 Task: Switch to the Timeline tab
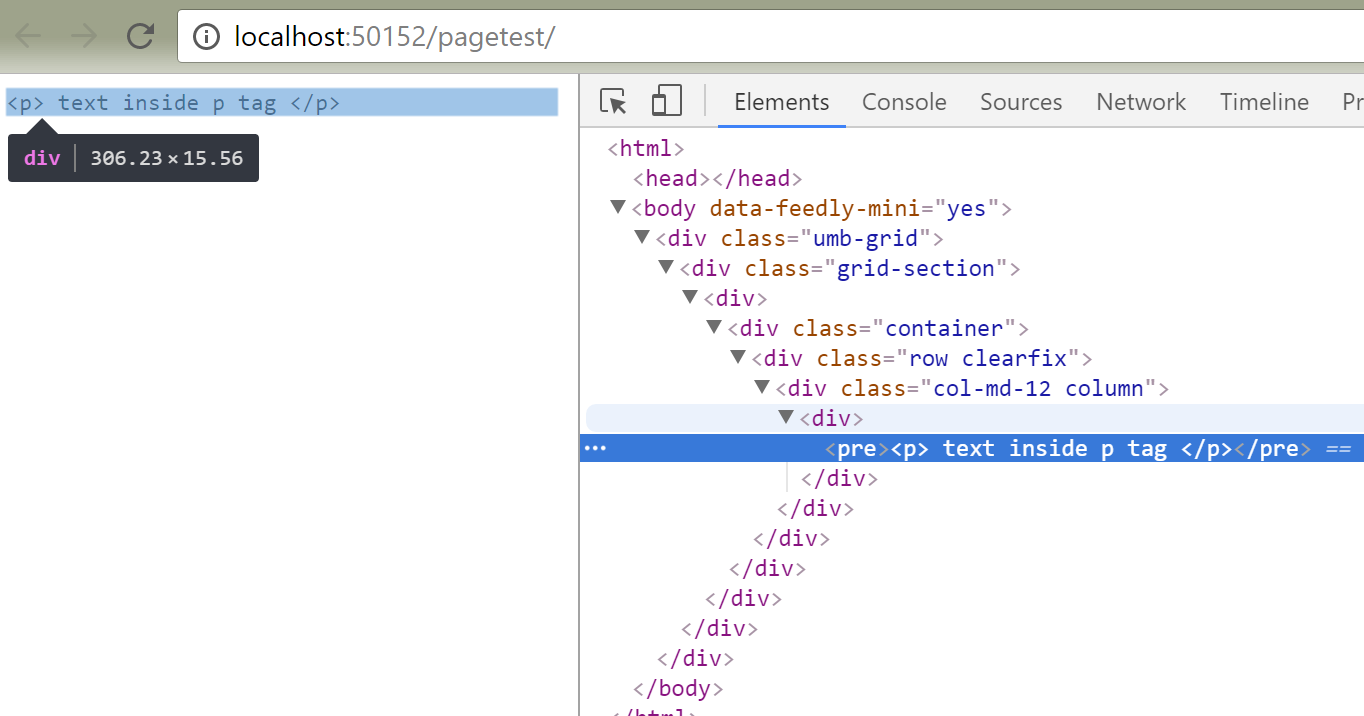[x=1264, y=102]
